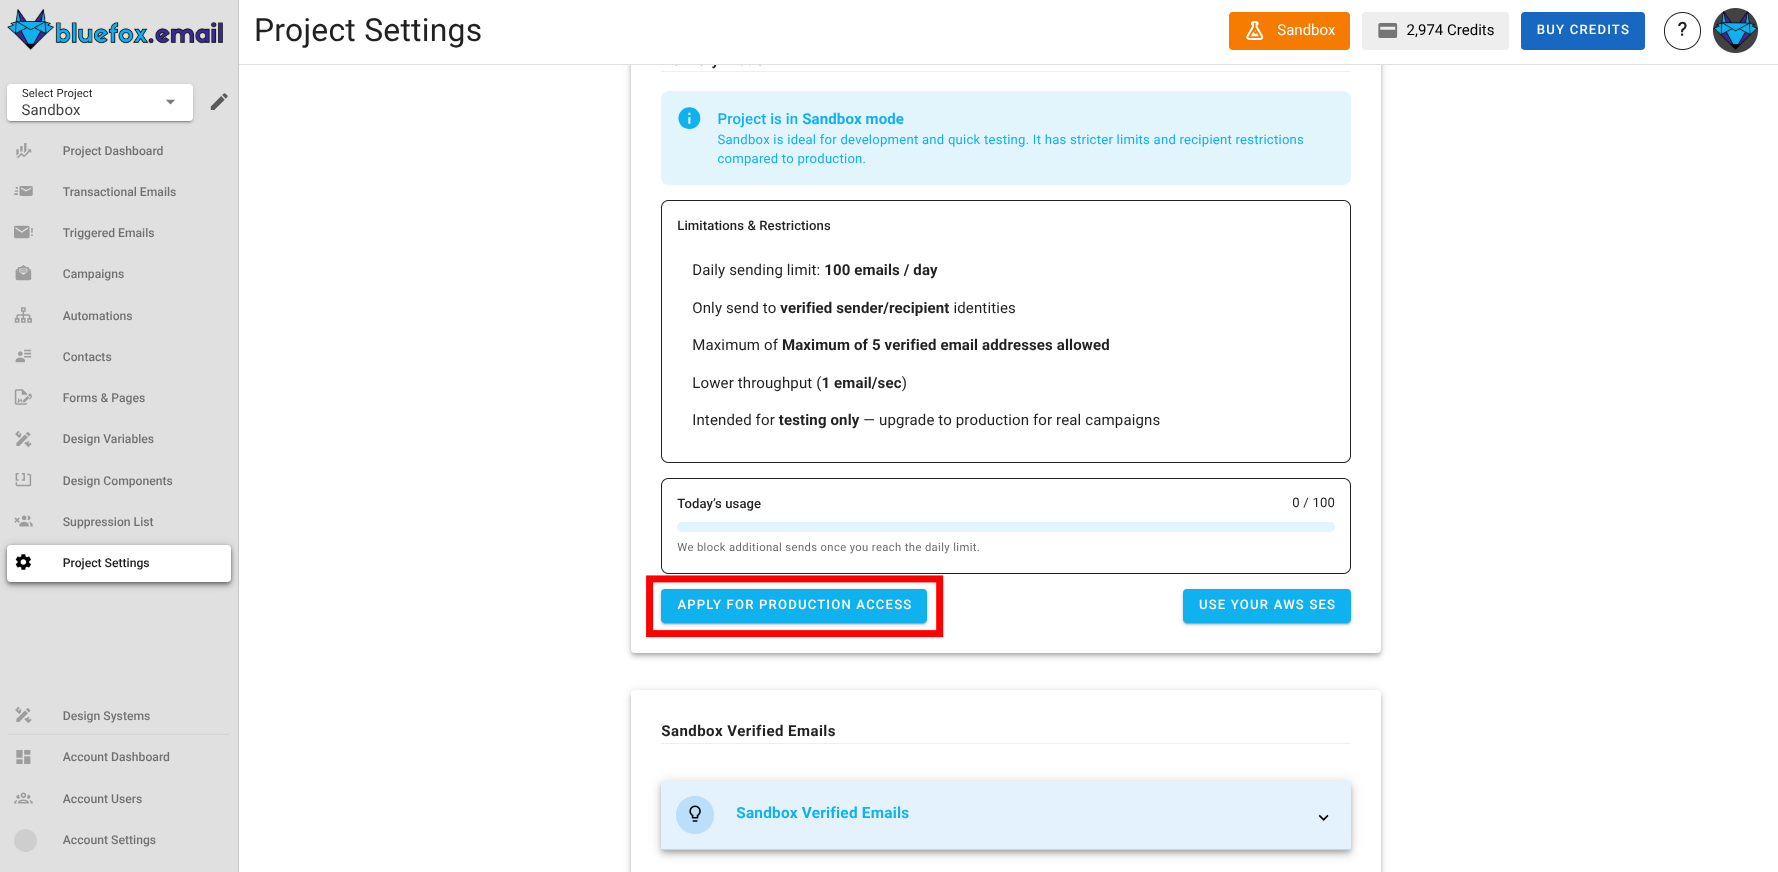Click the Use Your AWS SES button

pyautogui.click(x=1266, y=606)
